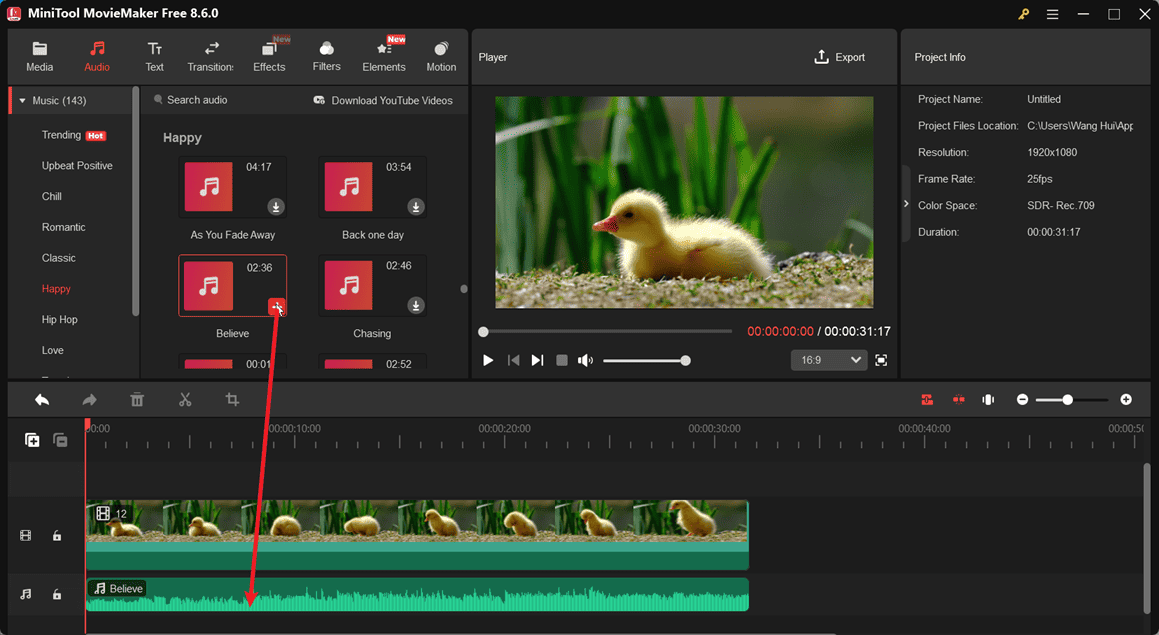
Task: Play the video preview
Action: (488, 360)
